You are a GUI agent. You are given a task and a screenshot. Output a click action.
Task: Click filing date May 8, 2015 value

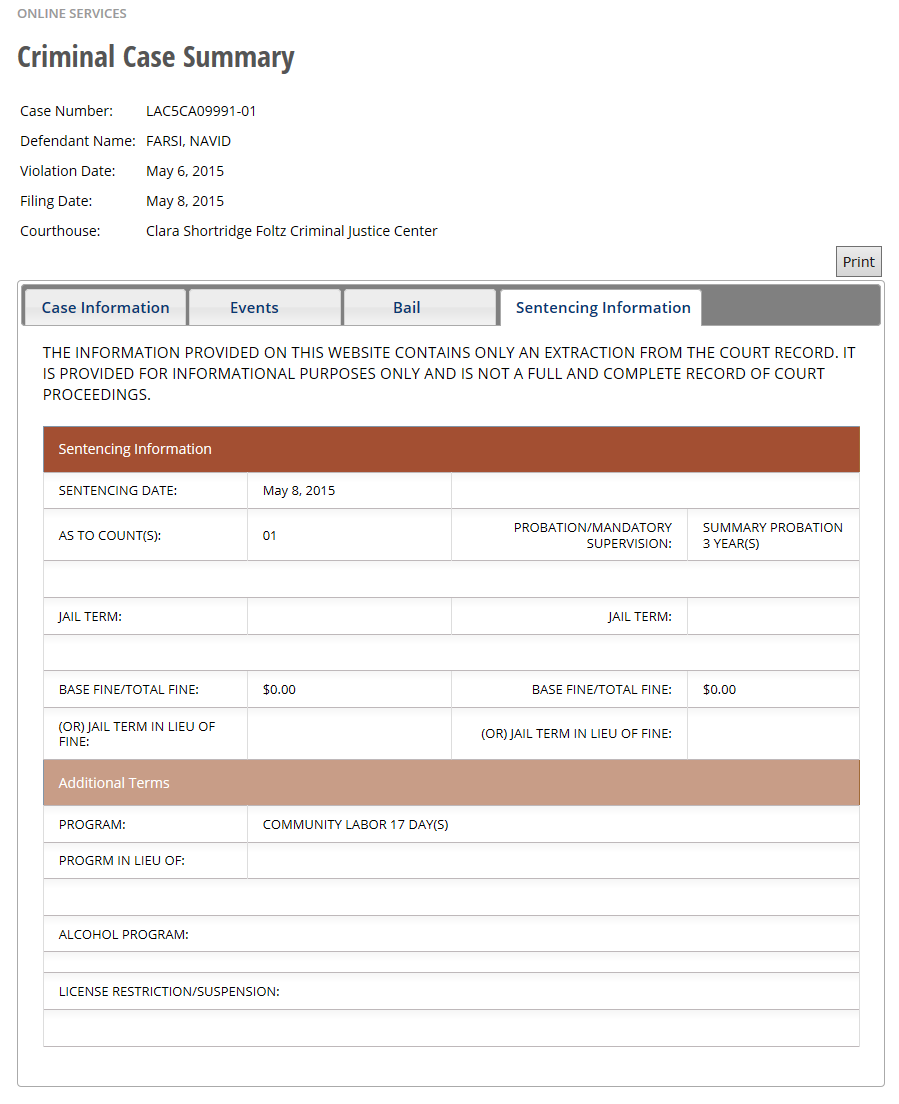tap(184, 201)
